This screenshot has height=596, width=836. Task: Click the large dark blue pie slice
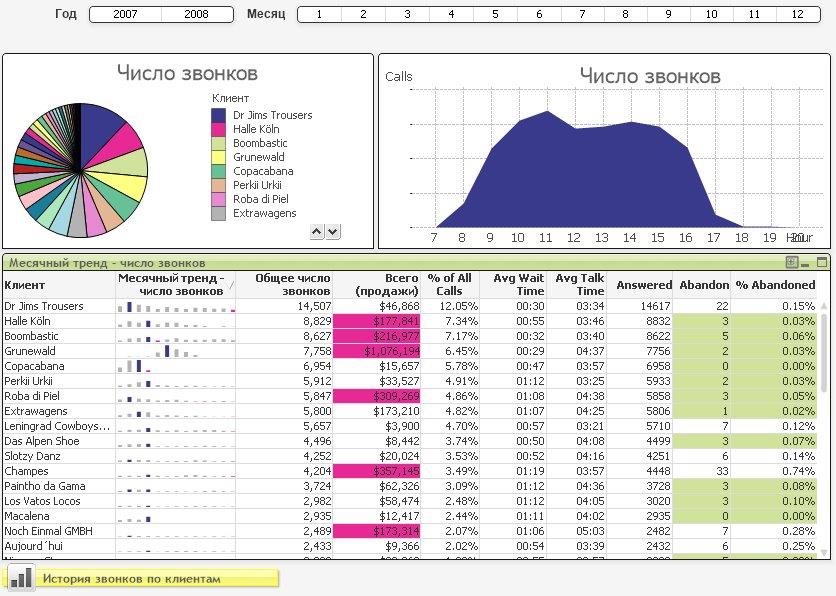[x=99, y=131]
